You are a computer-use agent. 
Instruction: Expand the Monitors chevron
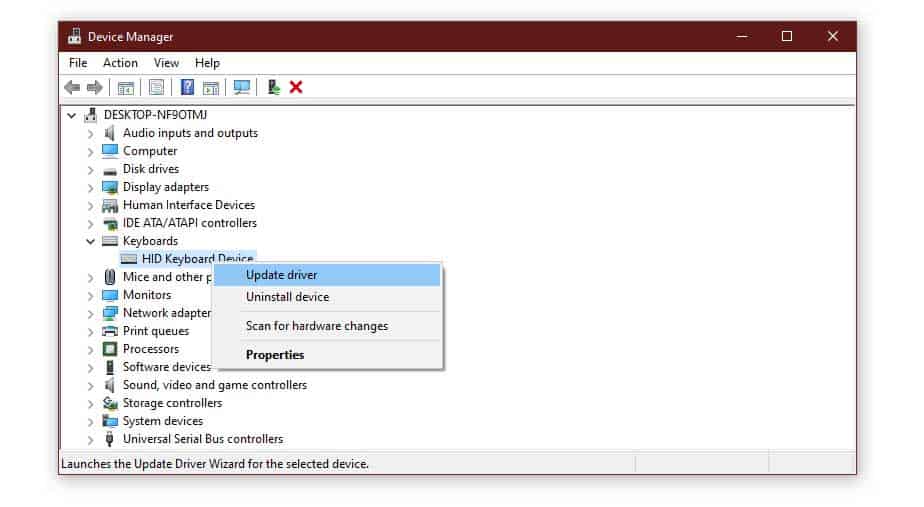90,296
